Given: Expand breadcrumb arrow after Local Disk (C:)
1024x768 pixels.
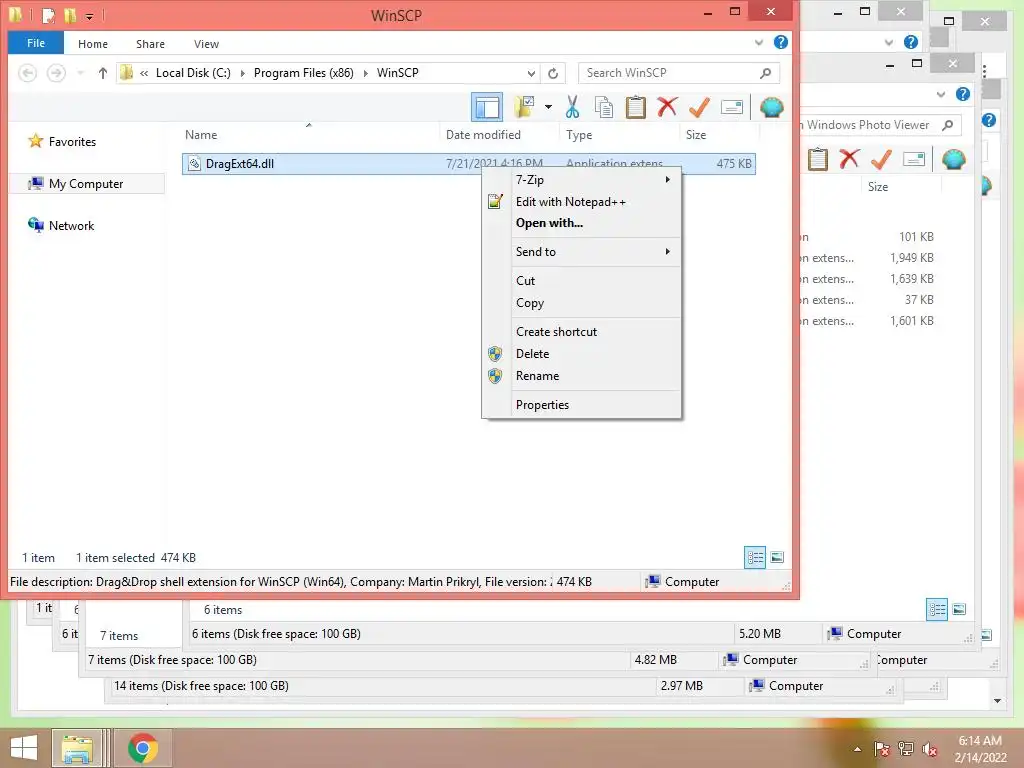Looking at the screenshot, I should click(242, 73).
